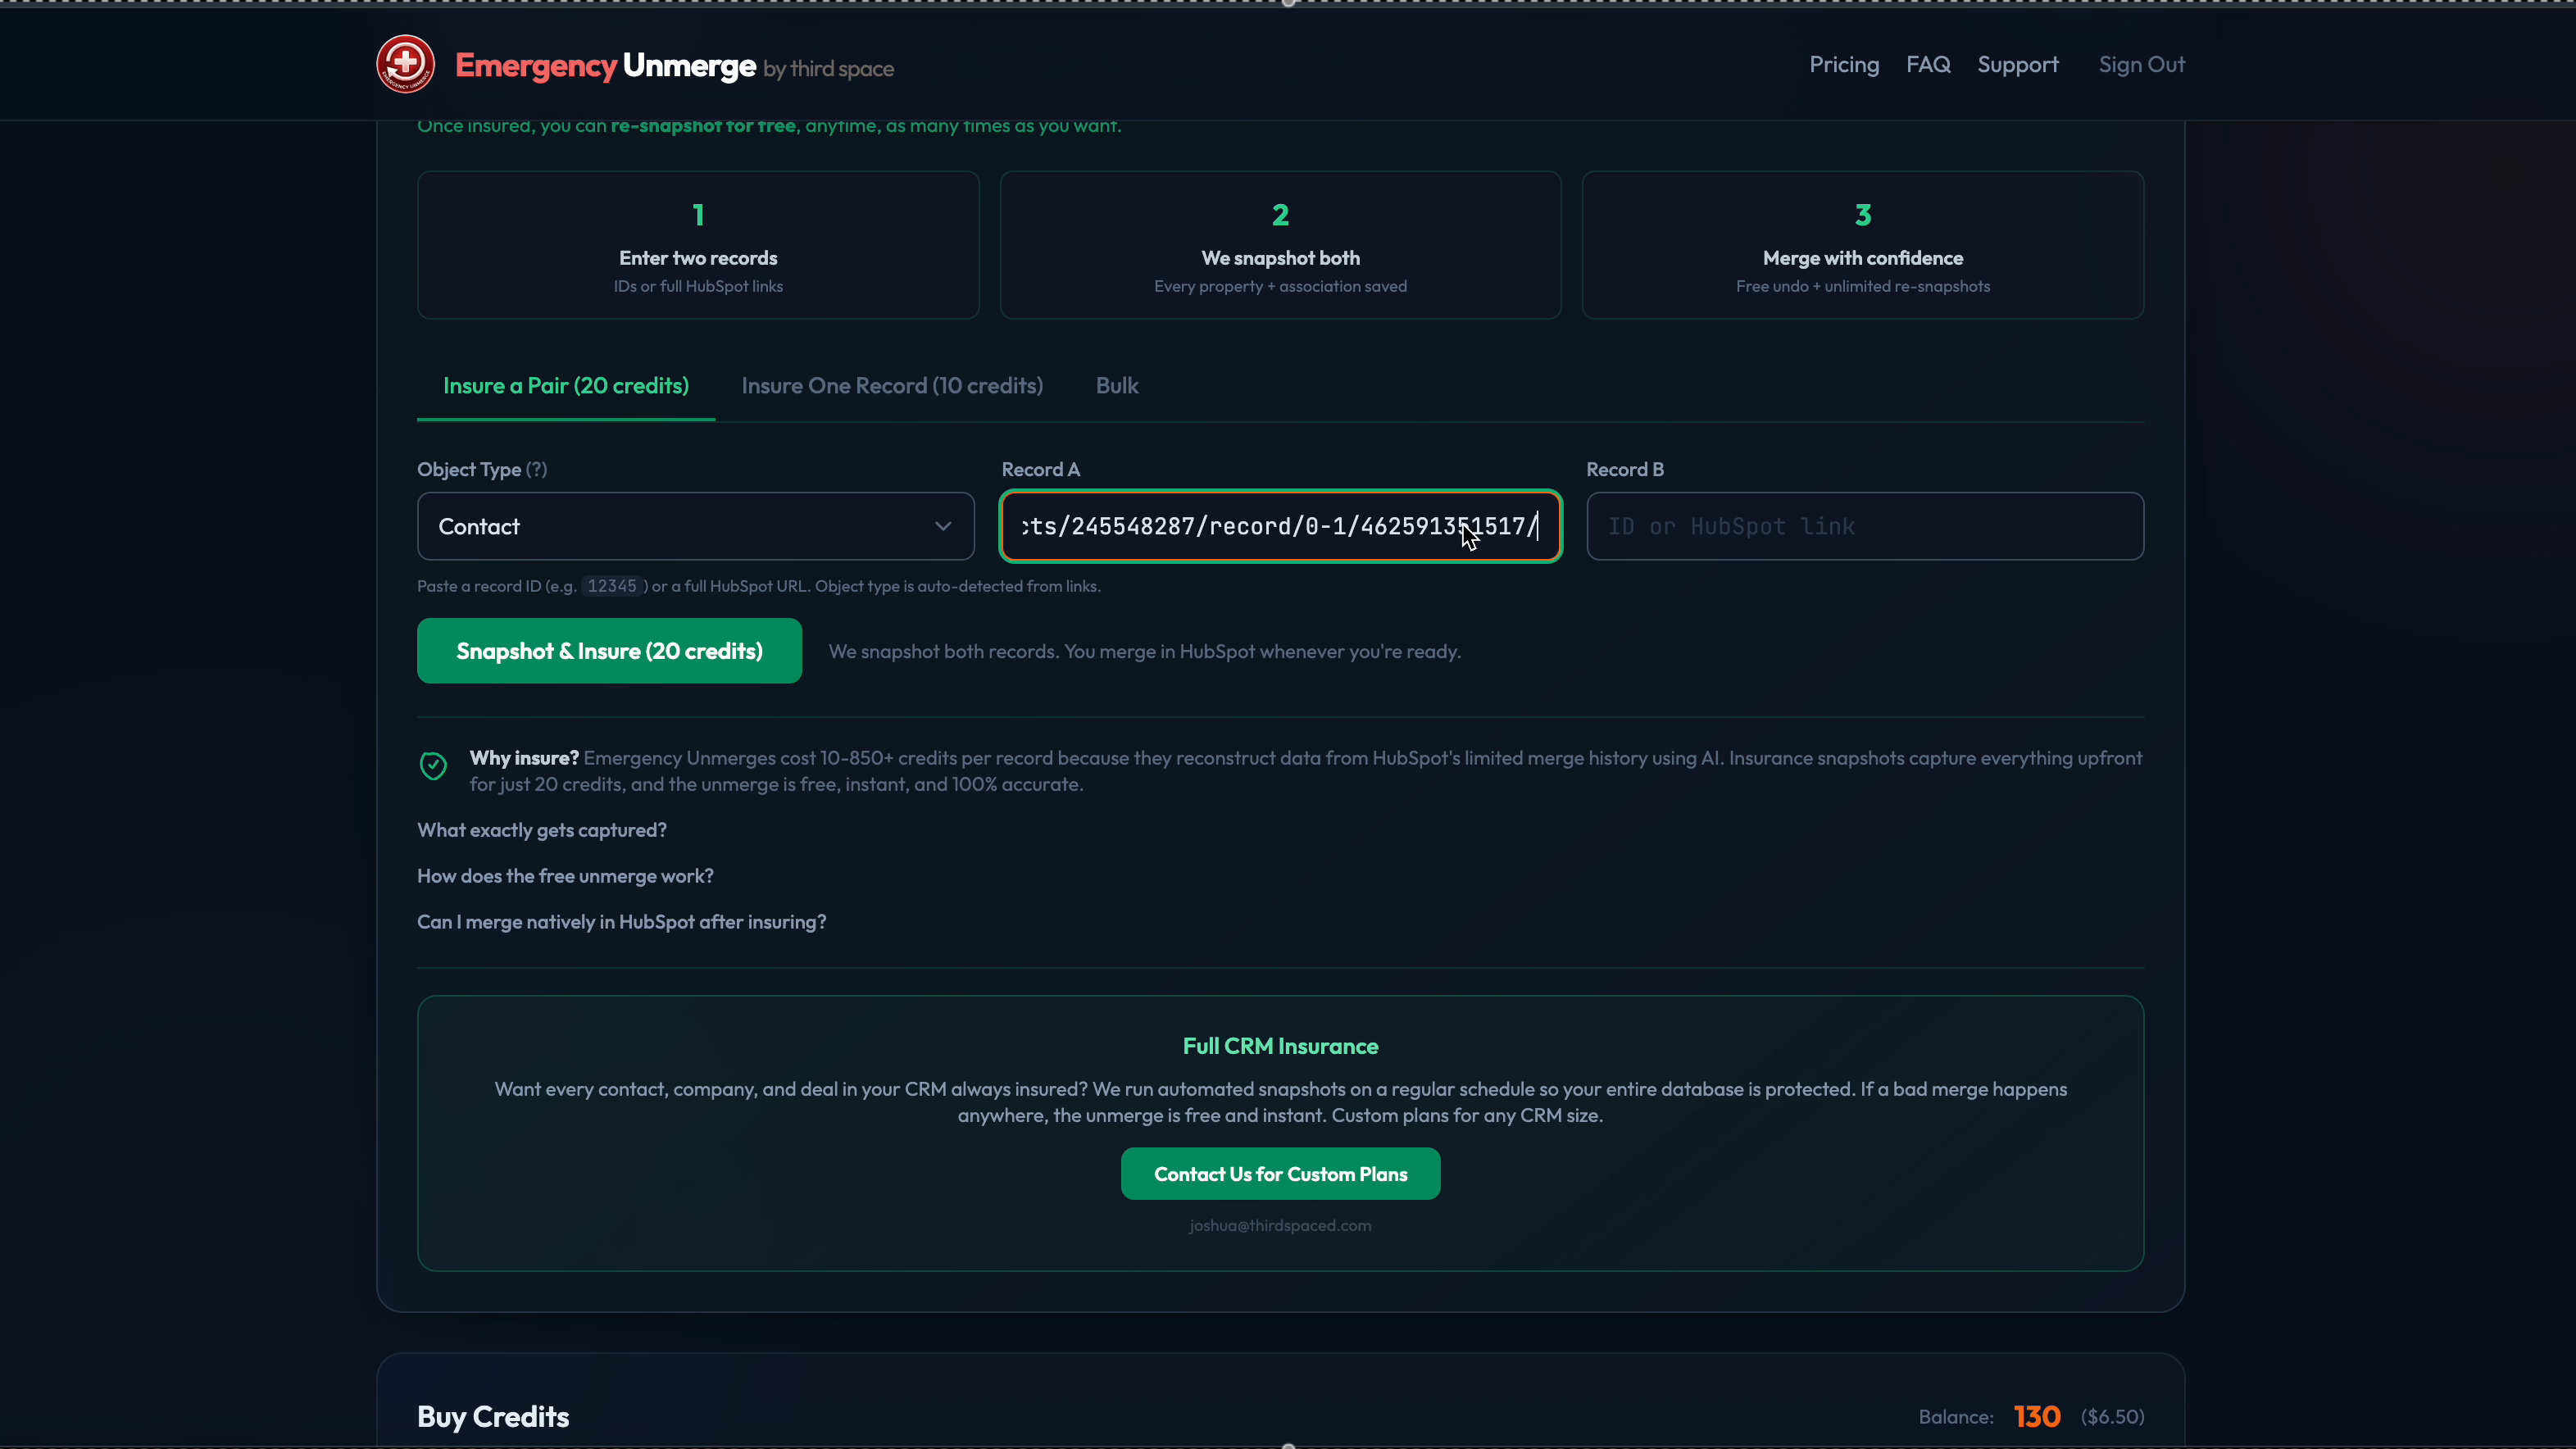Viewport: 2576px width, 1449px height.
Task: Click Contact Us for Custom Plans
Action: (x=1280, y=1173)
